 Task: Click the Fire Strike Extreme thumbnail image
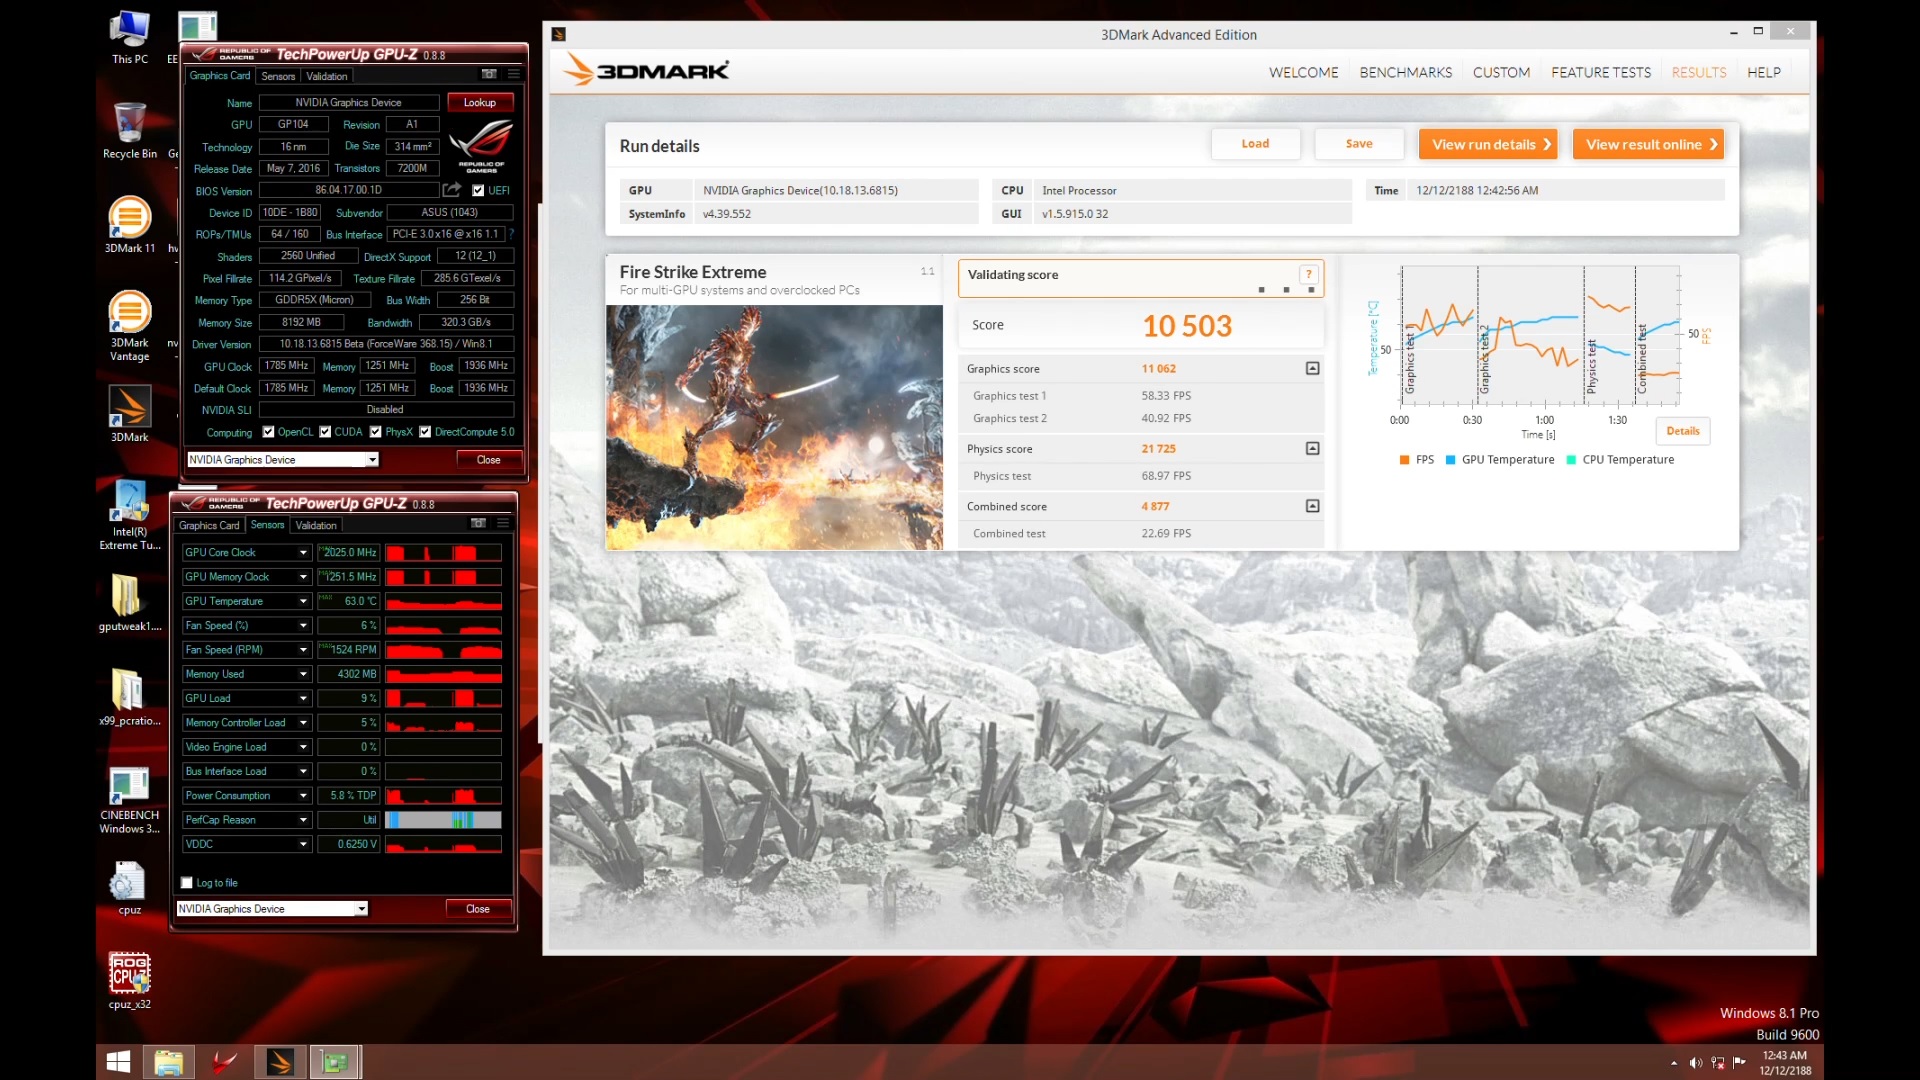click(774, 427)
